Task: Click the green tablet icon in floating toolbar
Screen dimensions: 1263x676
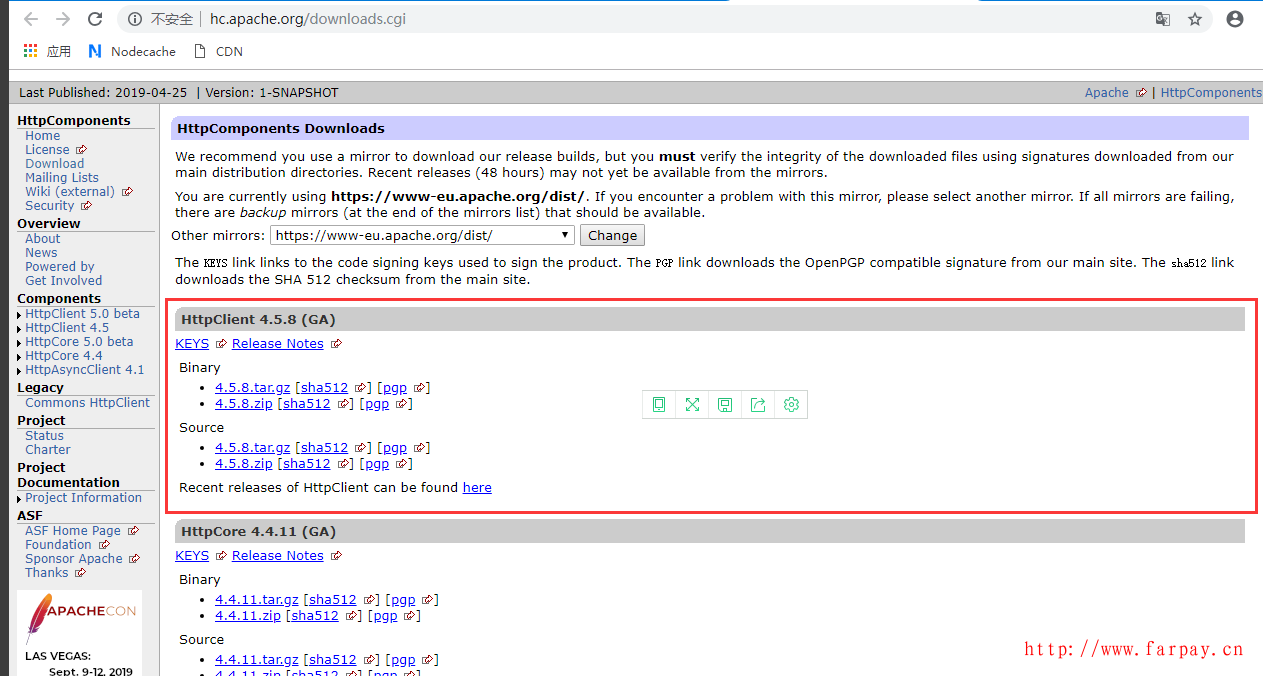Action: tap(659, 405)
